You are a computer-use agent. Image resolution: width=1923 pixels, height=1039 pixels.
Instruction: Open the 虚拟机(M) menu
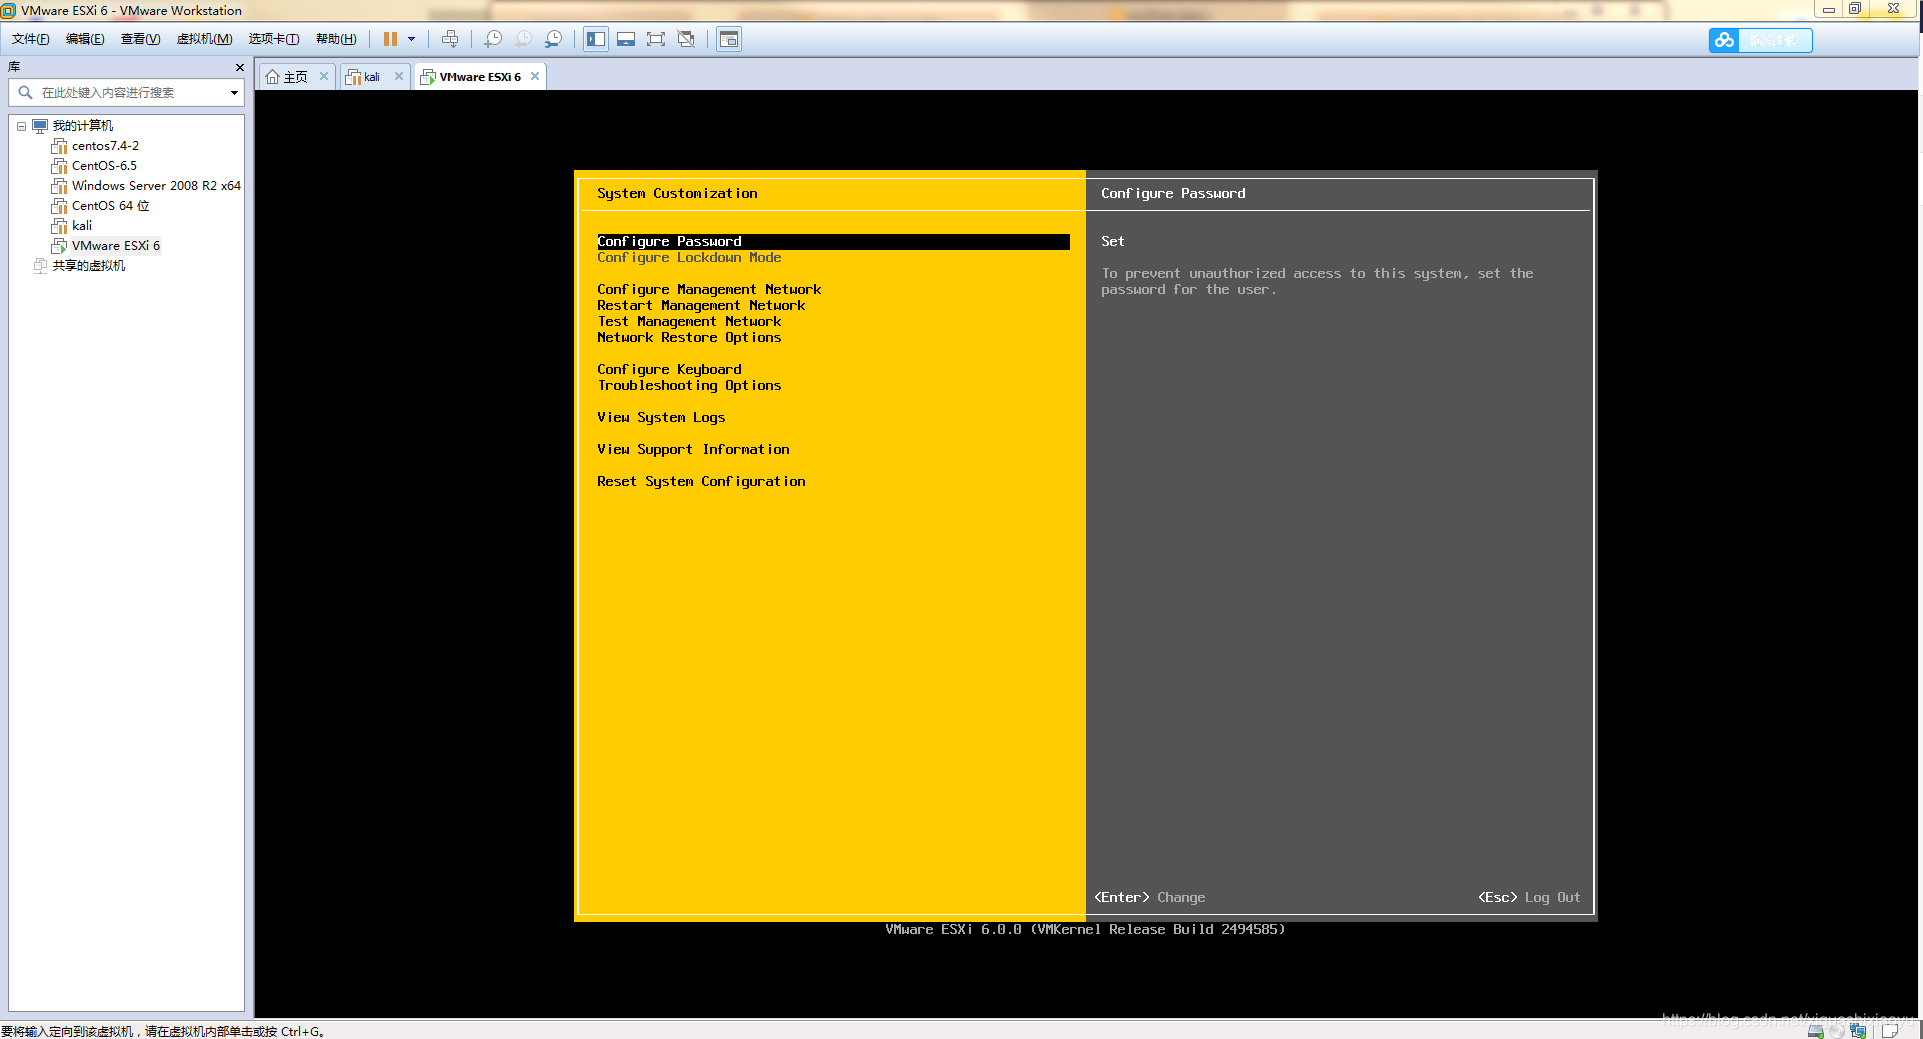(x=204, y=39)
